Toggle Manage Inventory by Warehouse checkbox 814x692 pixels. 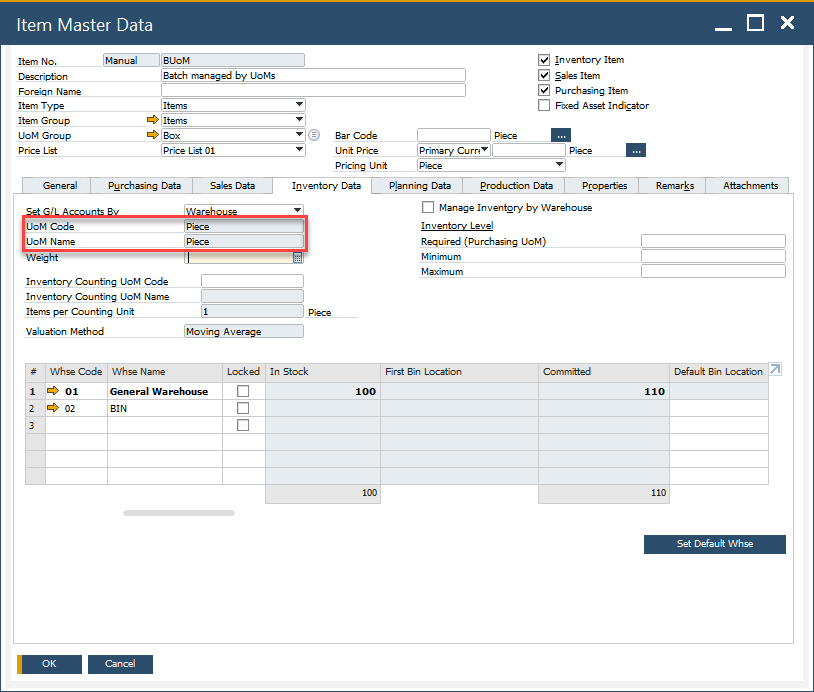click(x=428, y=208)
